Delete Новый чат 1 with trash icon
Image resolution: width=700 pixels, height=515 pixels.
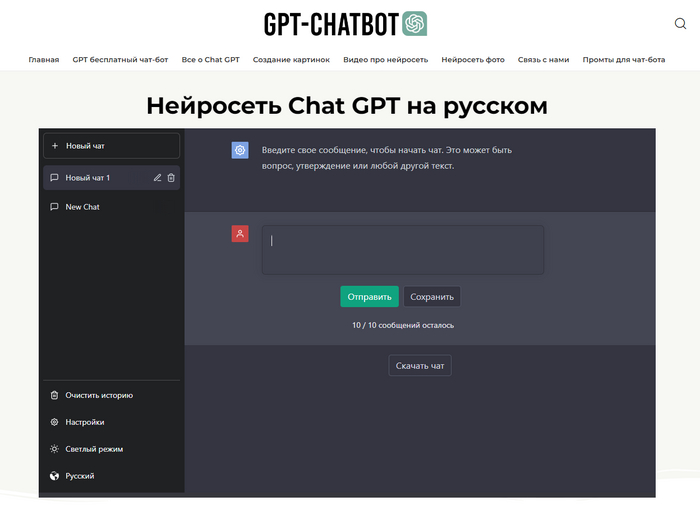(171, 178)
